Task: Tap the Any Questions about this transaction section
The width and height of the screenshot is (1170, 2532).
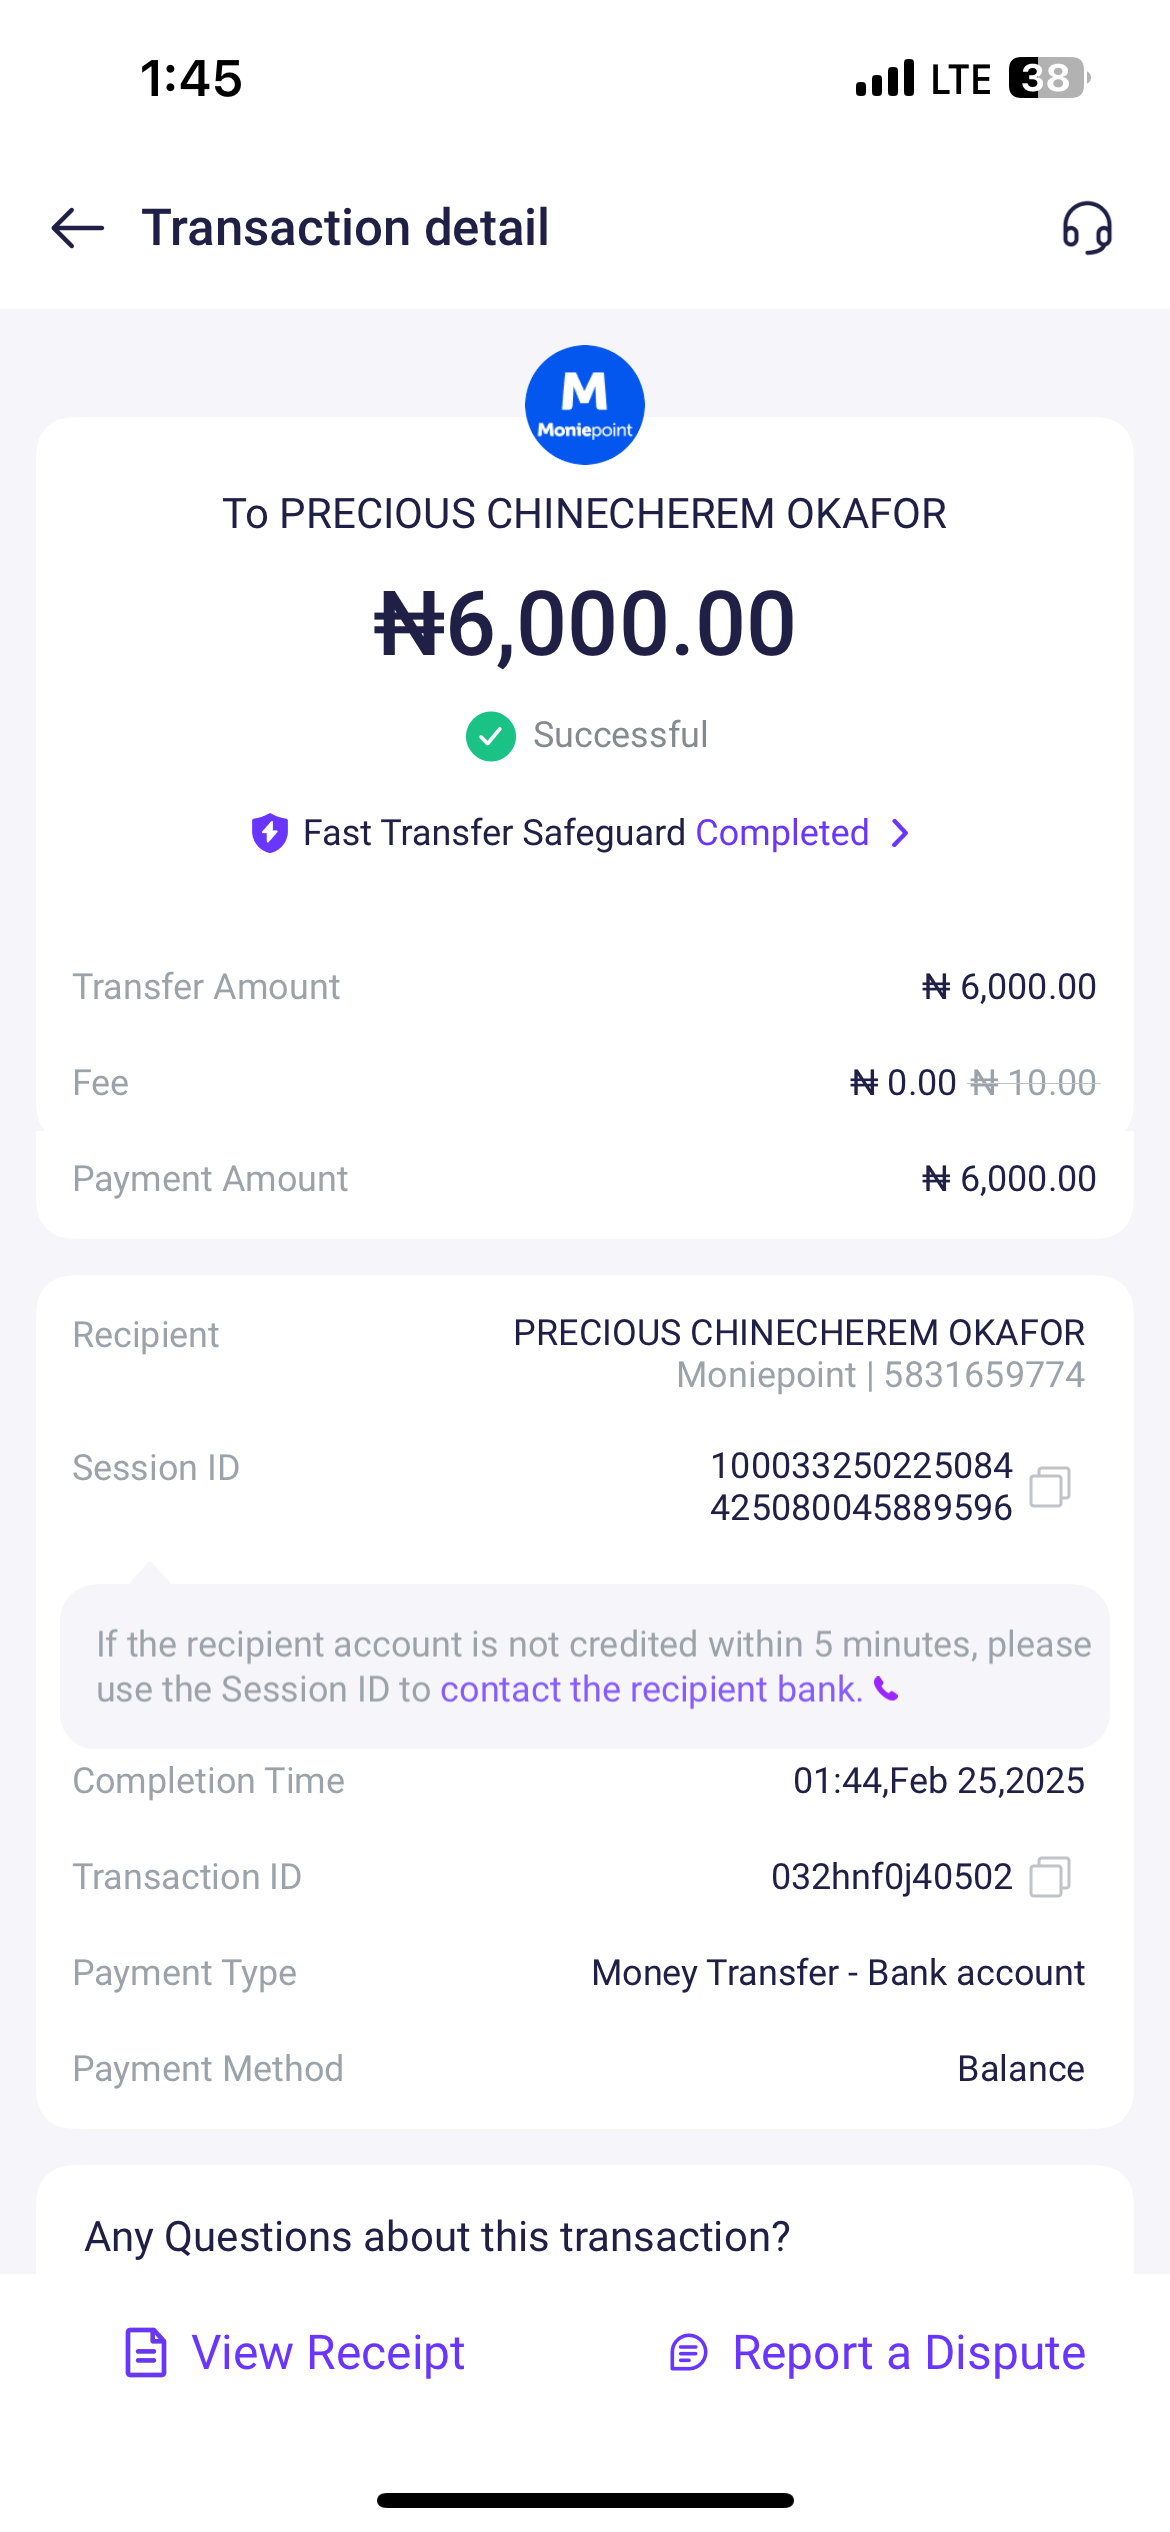Action: [x=438, y=2237]
